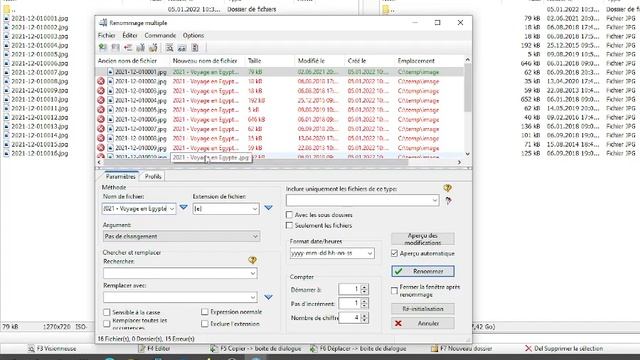Click blue arrow beside Extension de fichier field

[x=268, y=207]
